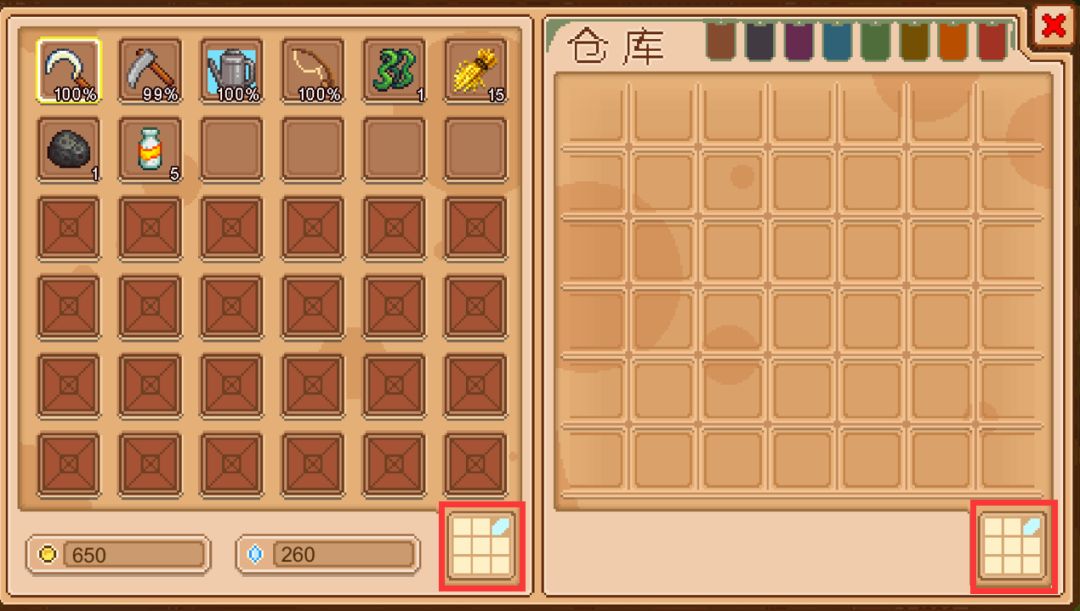The image size is (1080, 611).
Task: Switch to the green warehouse tab
Action: [875, 41]
